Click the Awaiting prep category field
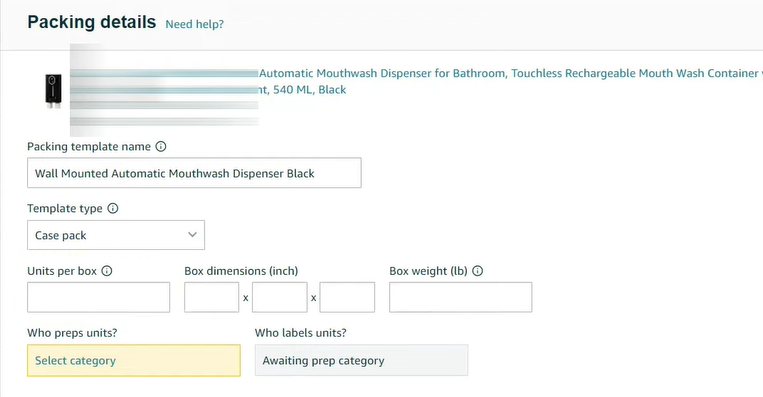Screen dimensions: 763x397 click(x=361, y=361)
